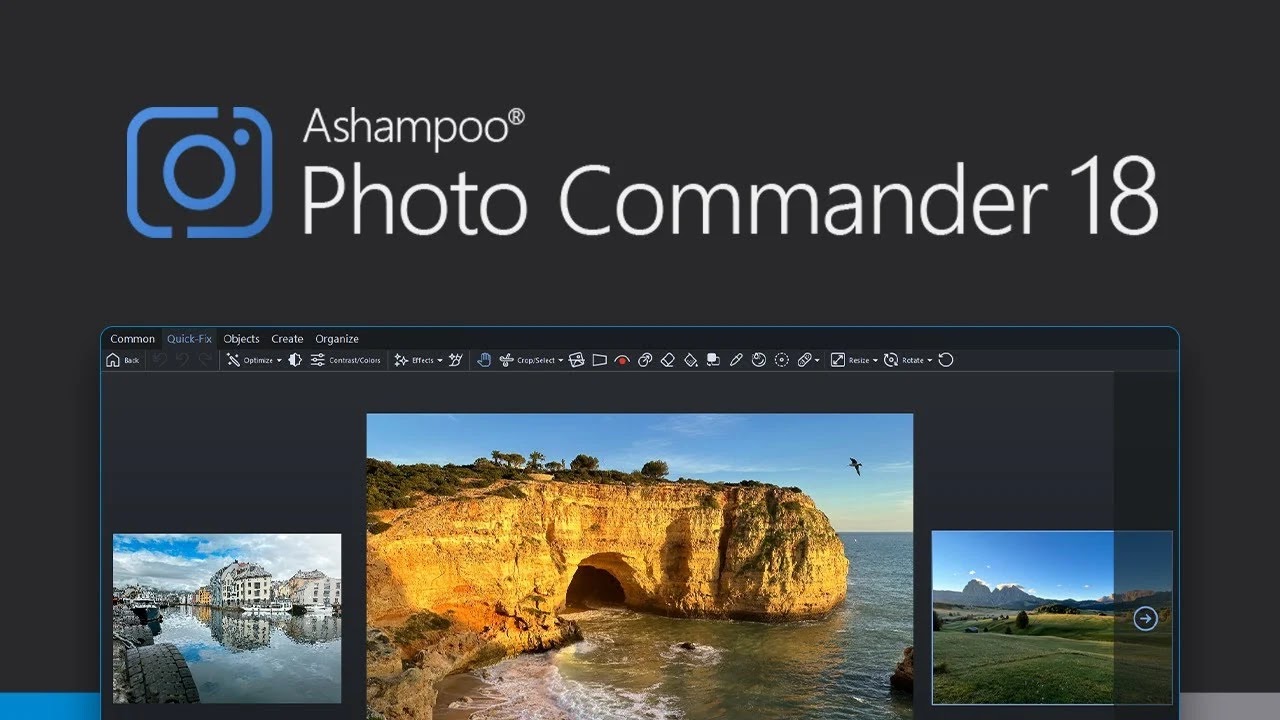Click the Rotate icon
The image size is (1280, 720).
point(890,360)
